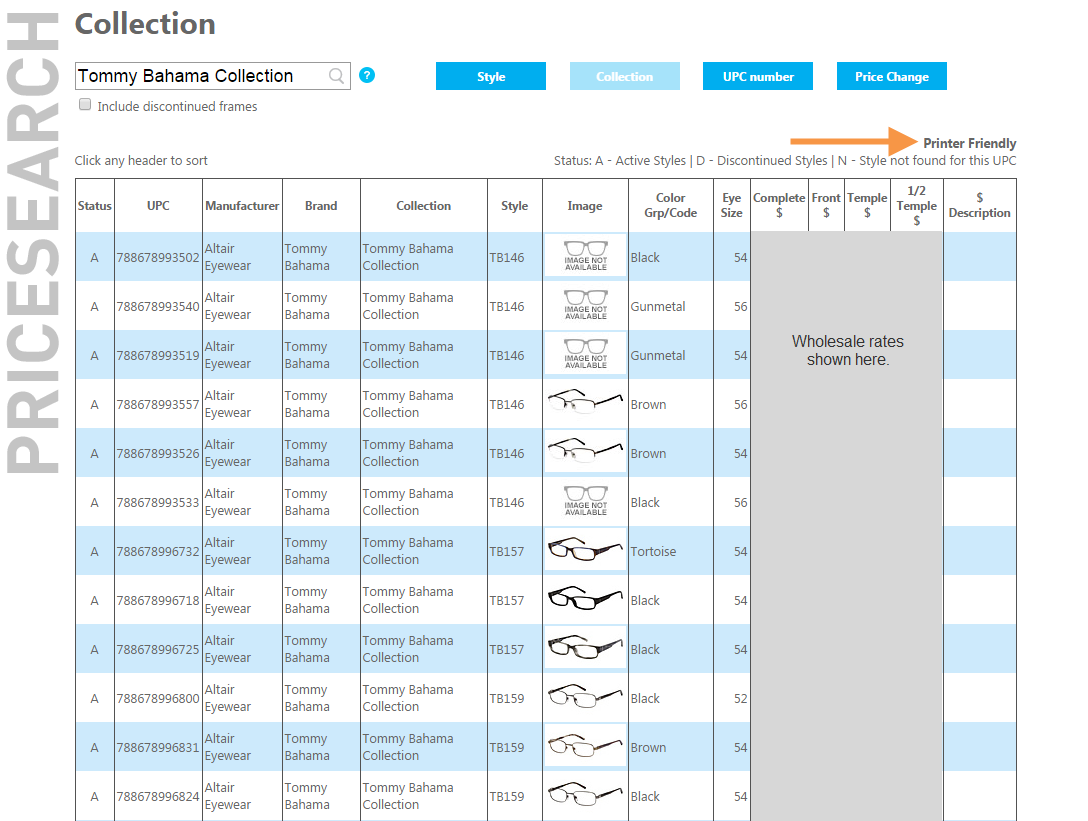Image resolution: width=1088 pixels, height=821 pixels.
Task: Select the Collection search tab
Action: point(624,76)
